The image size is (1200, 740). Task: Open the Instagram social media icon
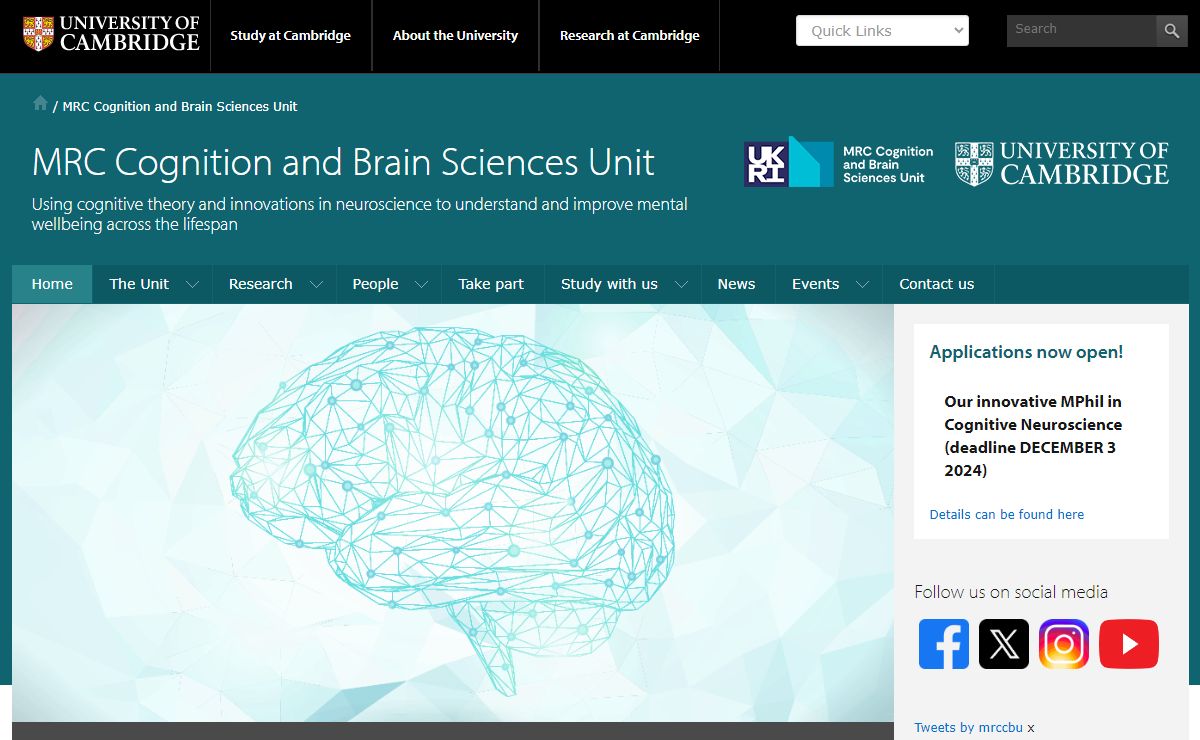[1064, 644]
